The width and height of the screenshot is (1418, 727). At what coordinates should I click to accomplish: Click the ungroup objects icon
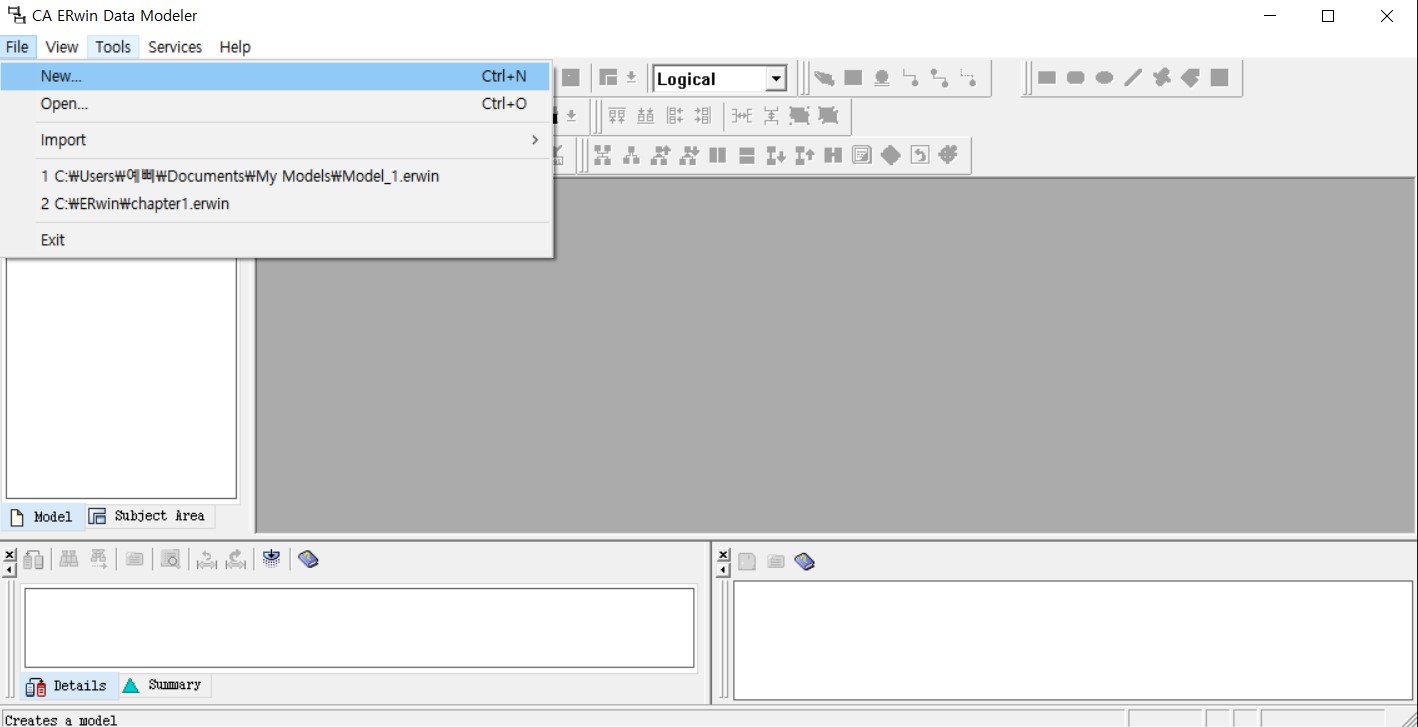tap(828, 116)
